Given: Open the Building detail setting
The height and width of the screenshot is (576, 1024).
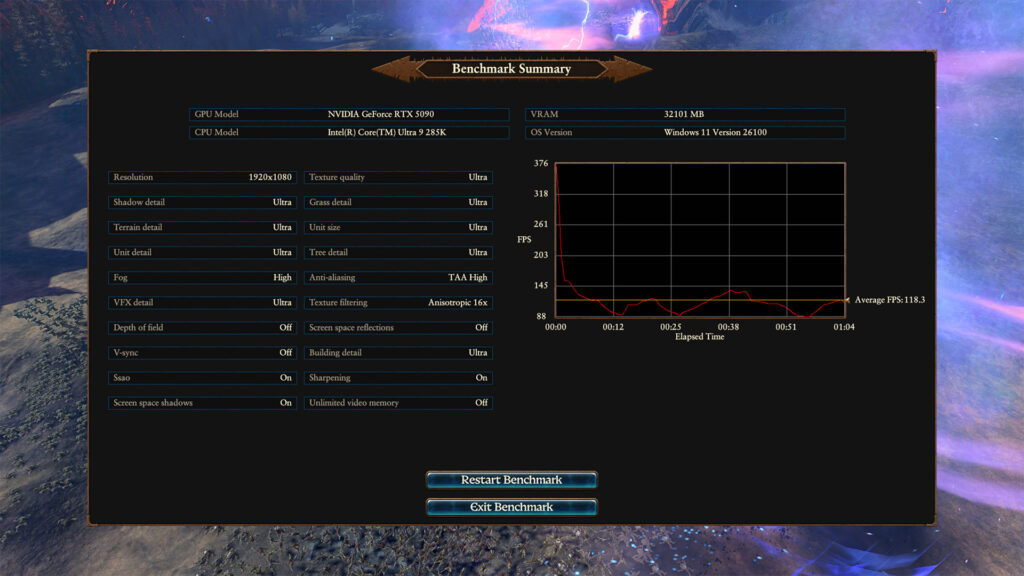Looking at the screenshot, I should pos(399,352).
